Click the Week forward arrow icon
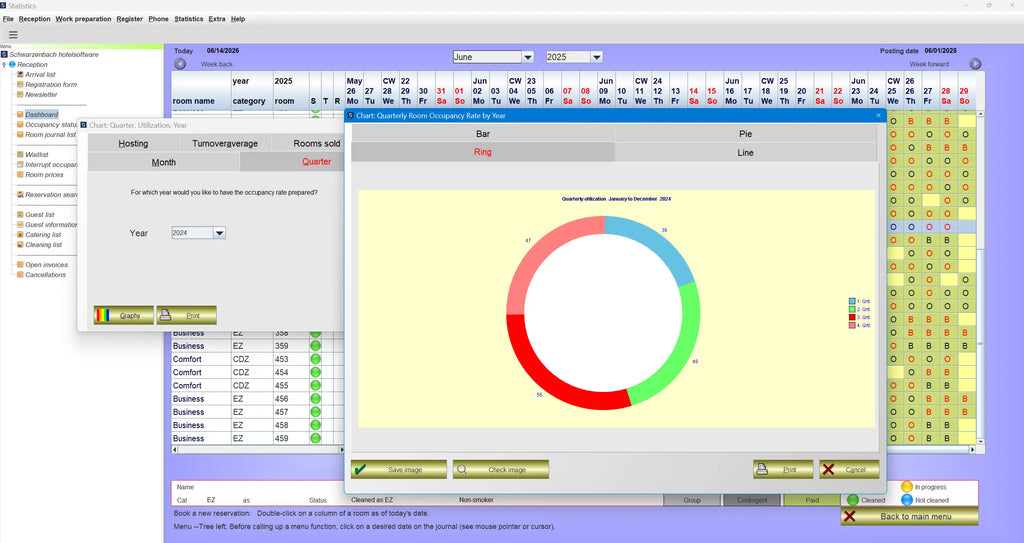This screenshot has height=543, width=1024. (x=975, y=64)
